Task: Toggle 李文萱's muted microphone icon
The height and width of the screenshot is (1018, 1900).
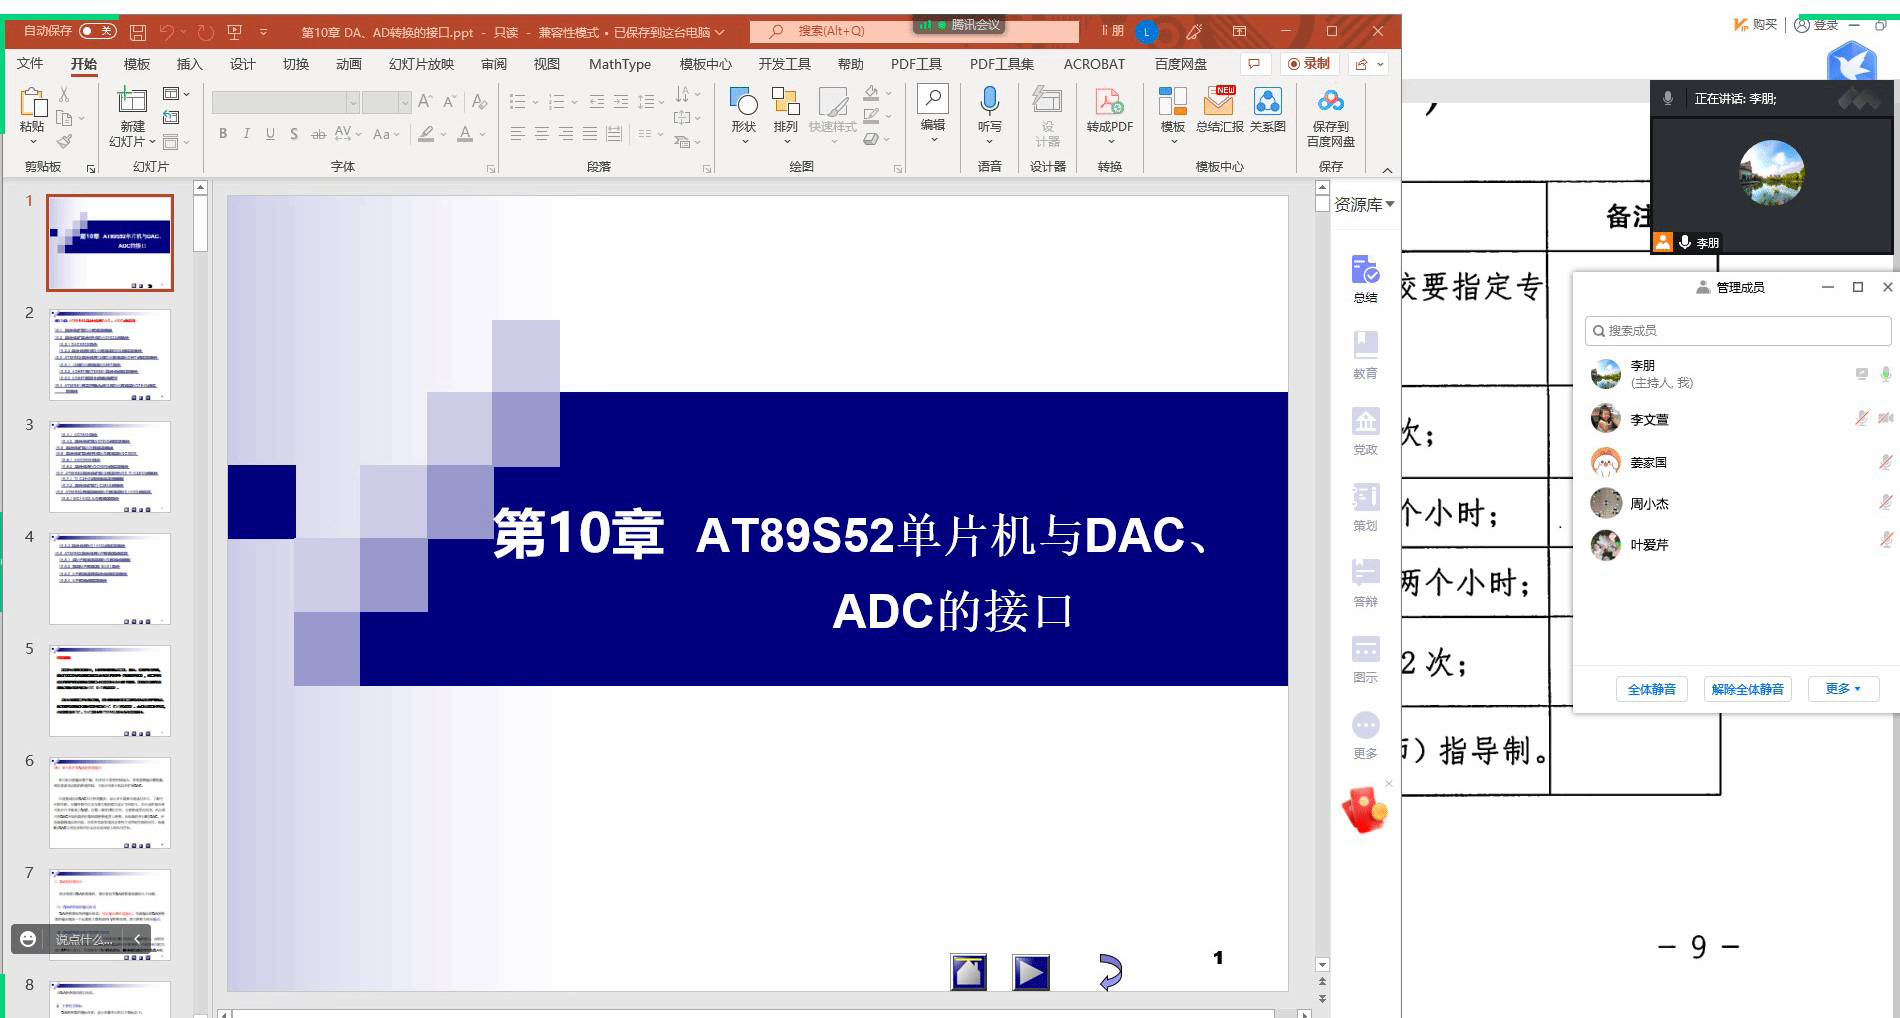Action: [1861, 418]
